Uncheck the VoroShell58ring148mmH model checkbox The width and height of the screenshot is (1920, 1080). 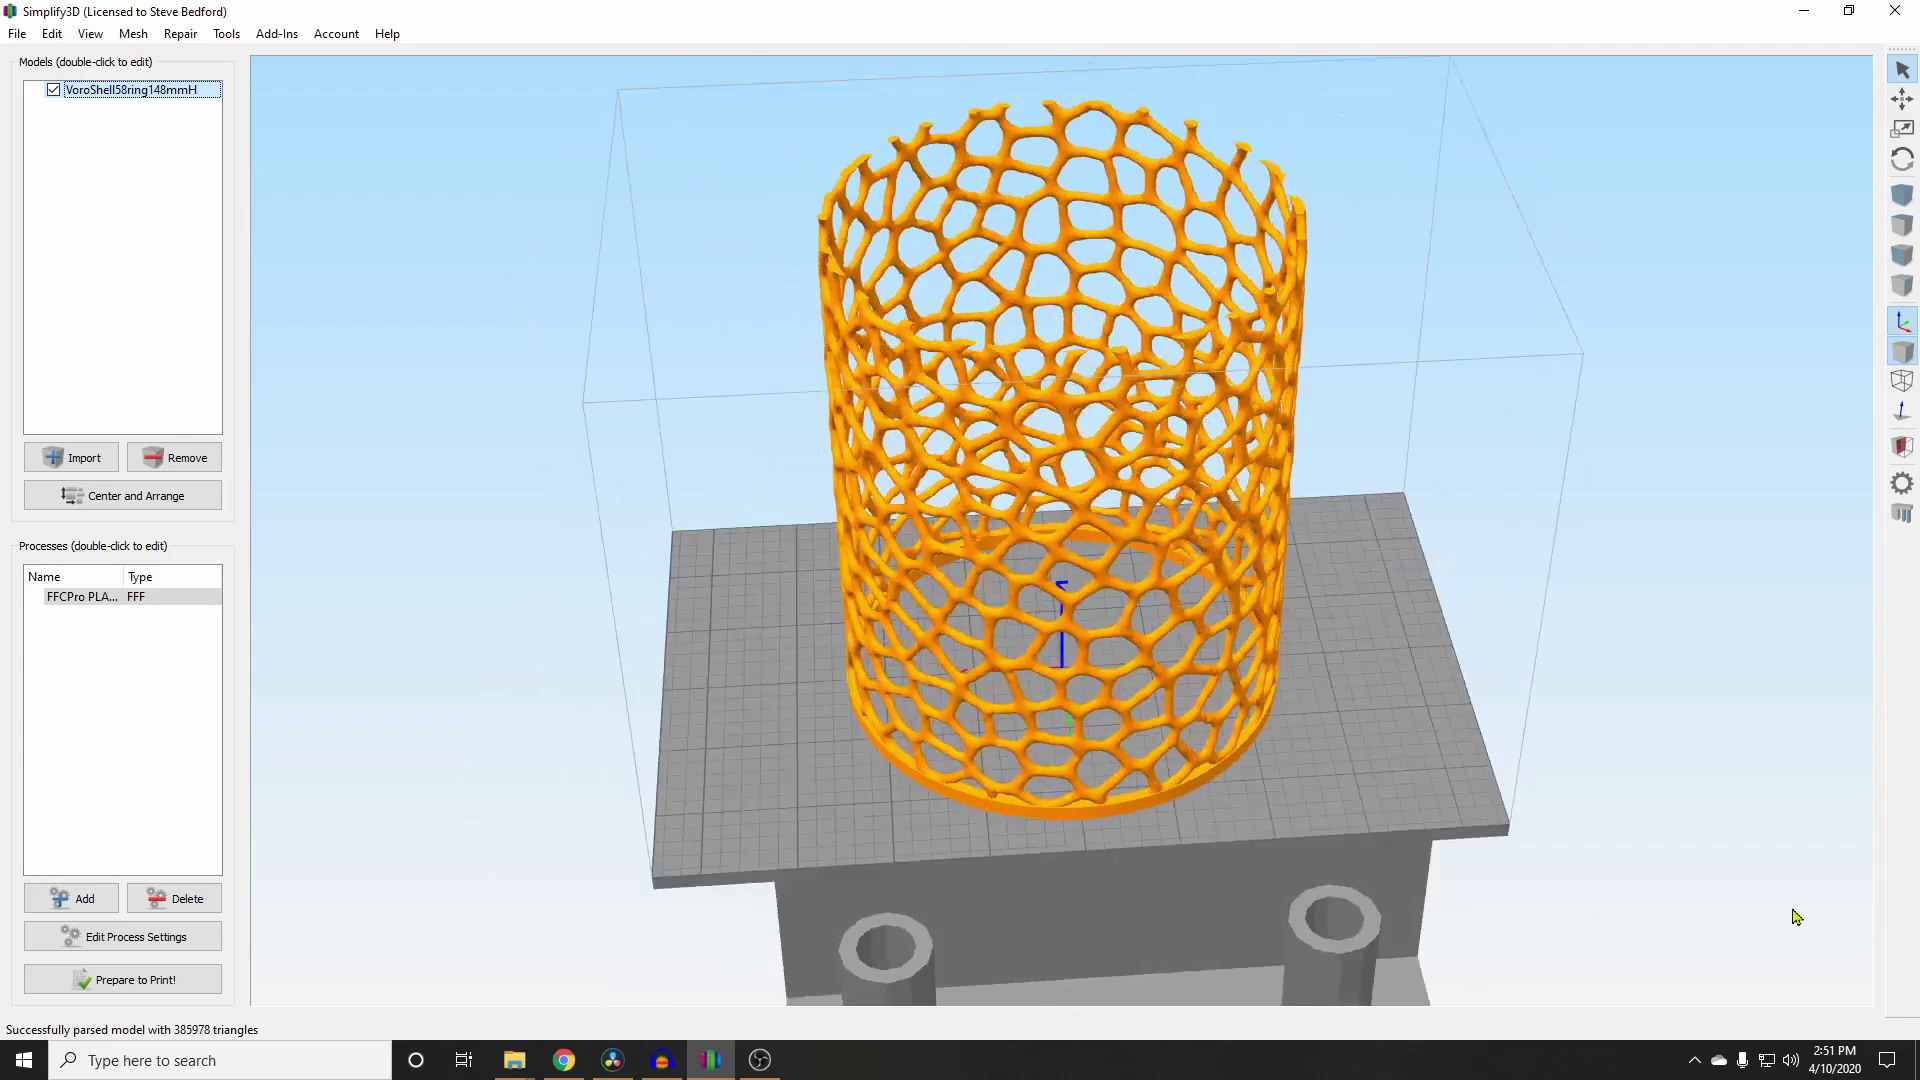[53, 90]
